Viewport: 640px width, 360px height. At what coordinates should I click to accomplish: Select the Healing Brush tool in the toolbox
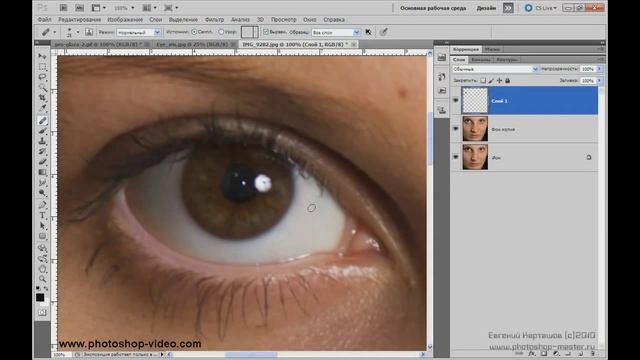42,120
